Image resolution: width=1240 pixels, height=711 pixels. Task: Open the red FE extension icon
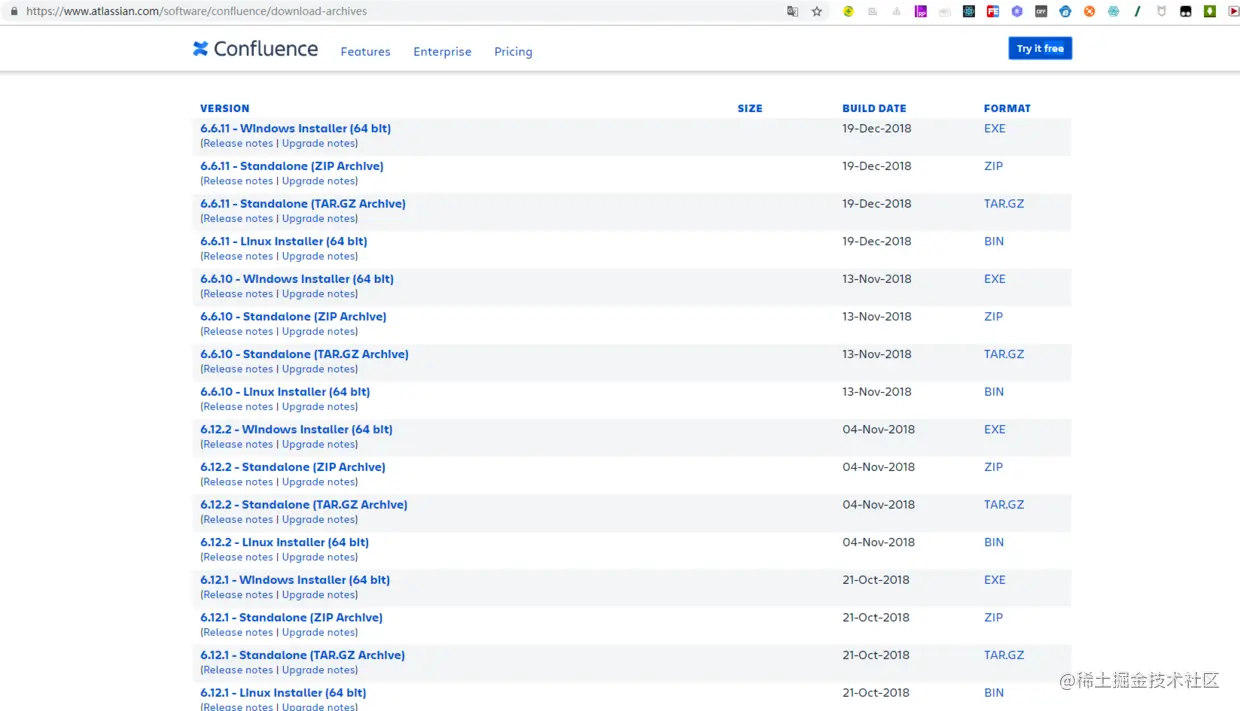993,11
